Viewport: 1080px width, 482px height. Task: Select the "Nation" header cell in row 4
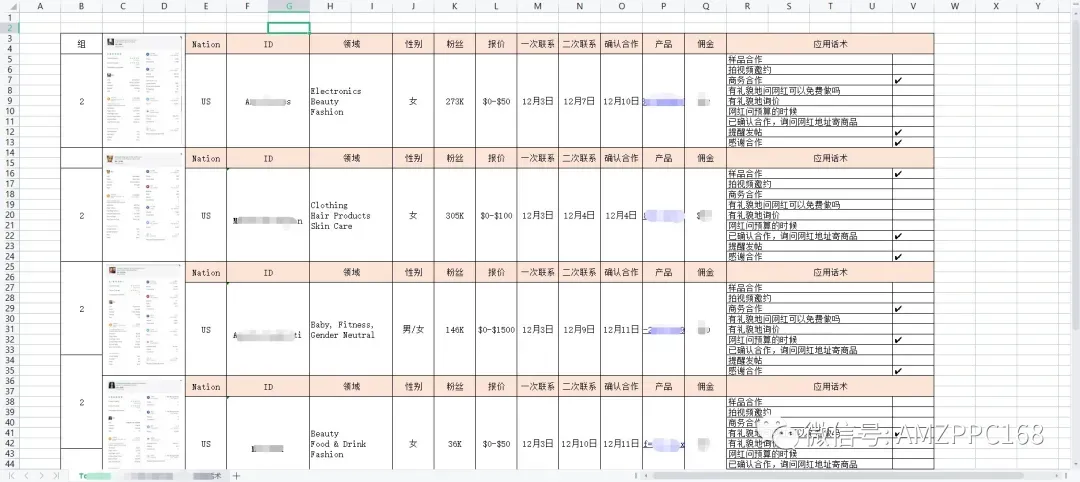click(x=206, y=44)
